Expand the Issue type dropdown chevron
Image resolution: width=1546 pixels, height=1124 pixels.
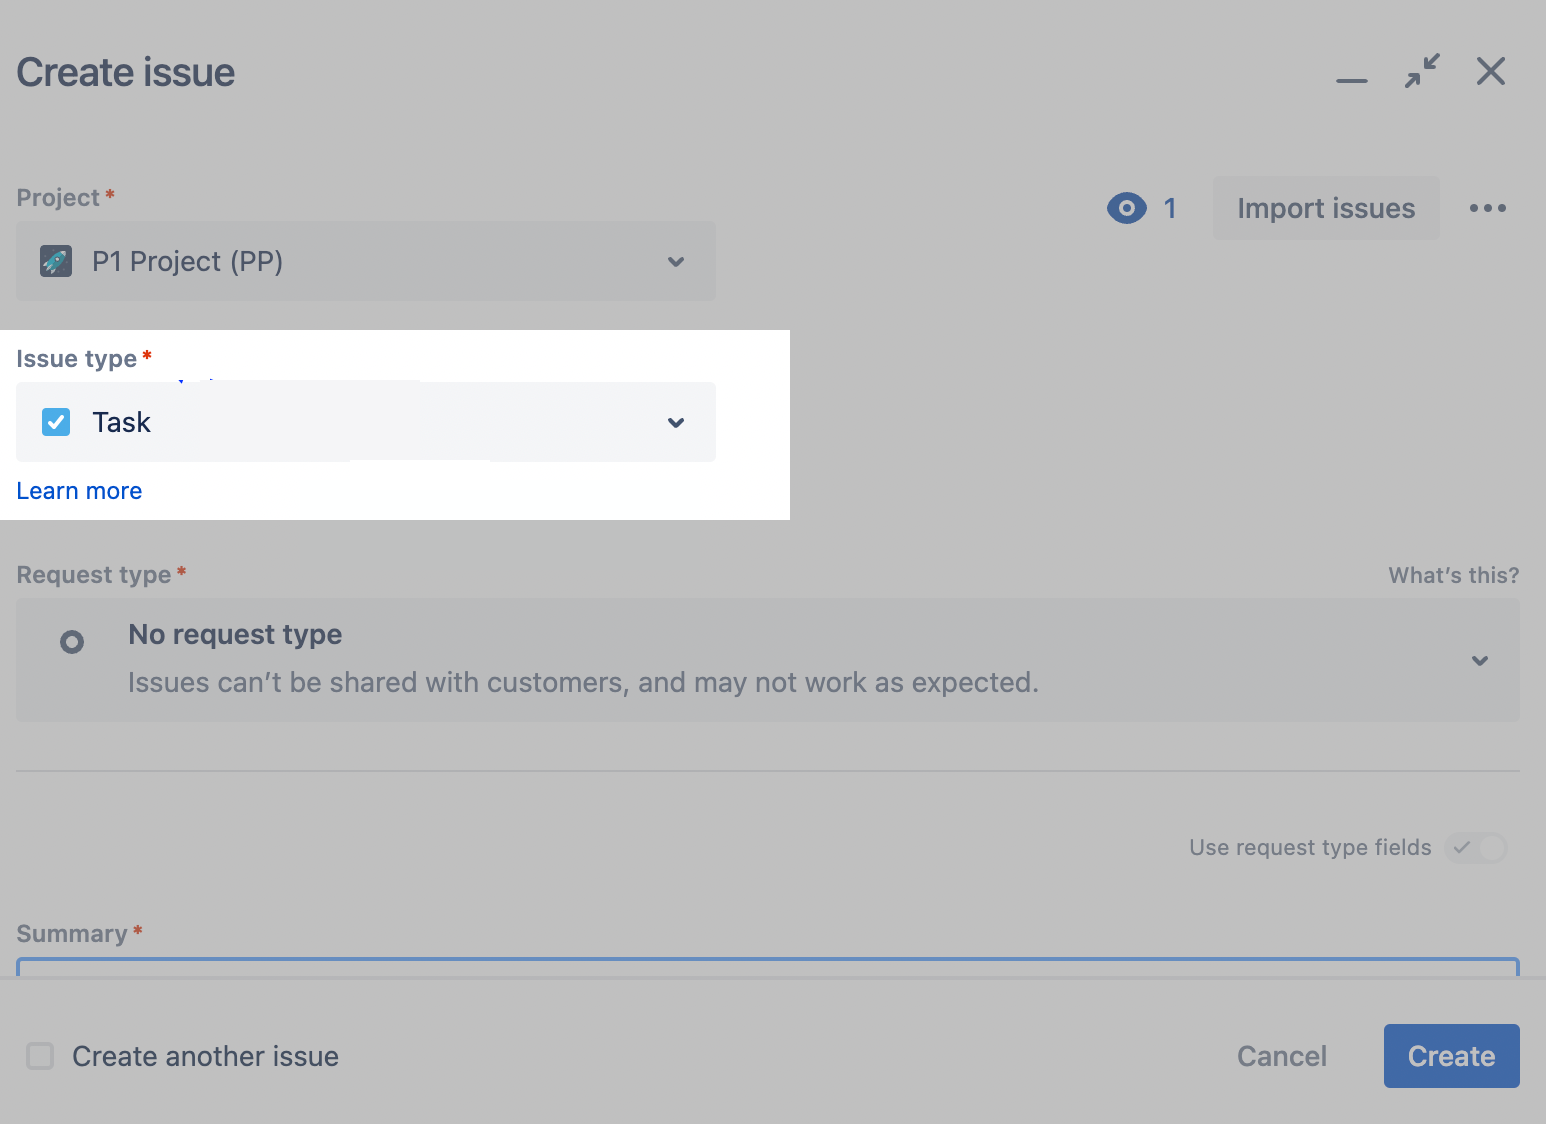[x=676, y=423]
